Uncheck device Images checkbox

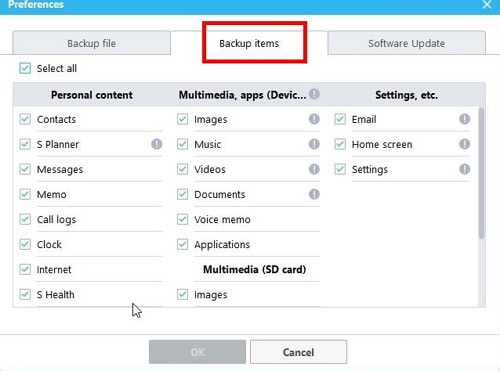182,119
